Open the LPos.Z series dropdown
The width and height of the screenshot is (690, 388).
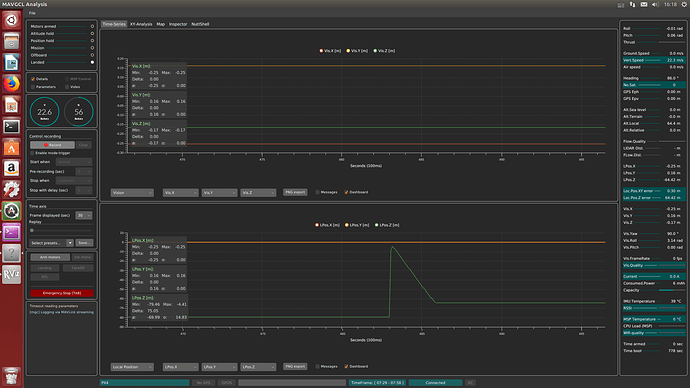pos(258,367)
